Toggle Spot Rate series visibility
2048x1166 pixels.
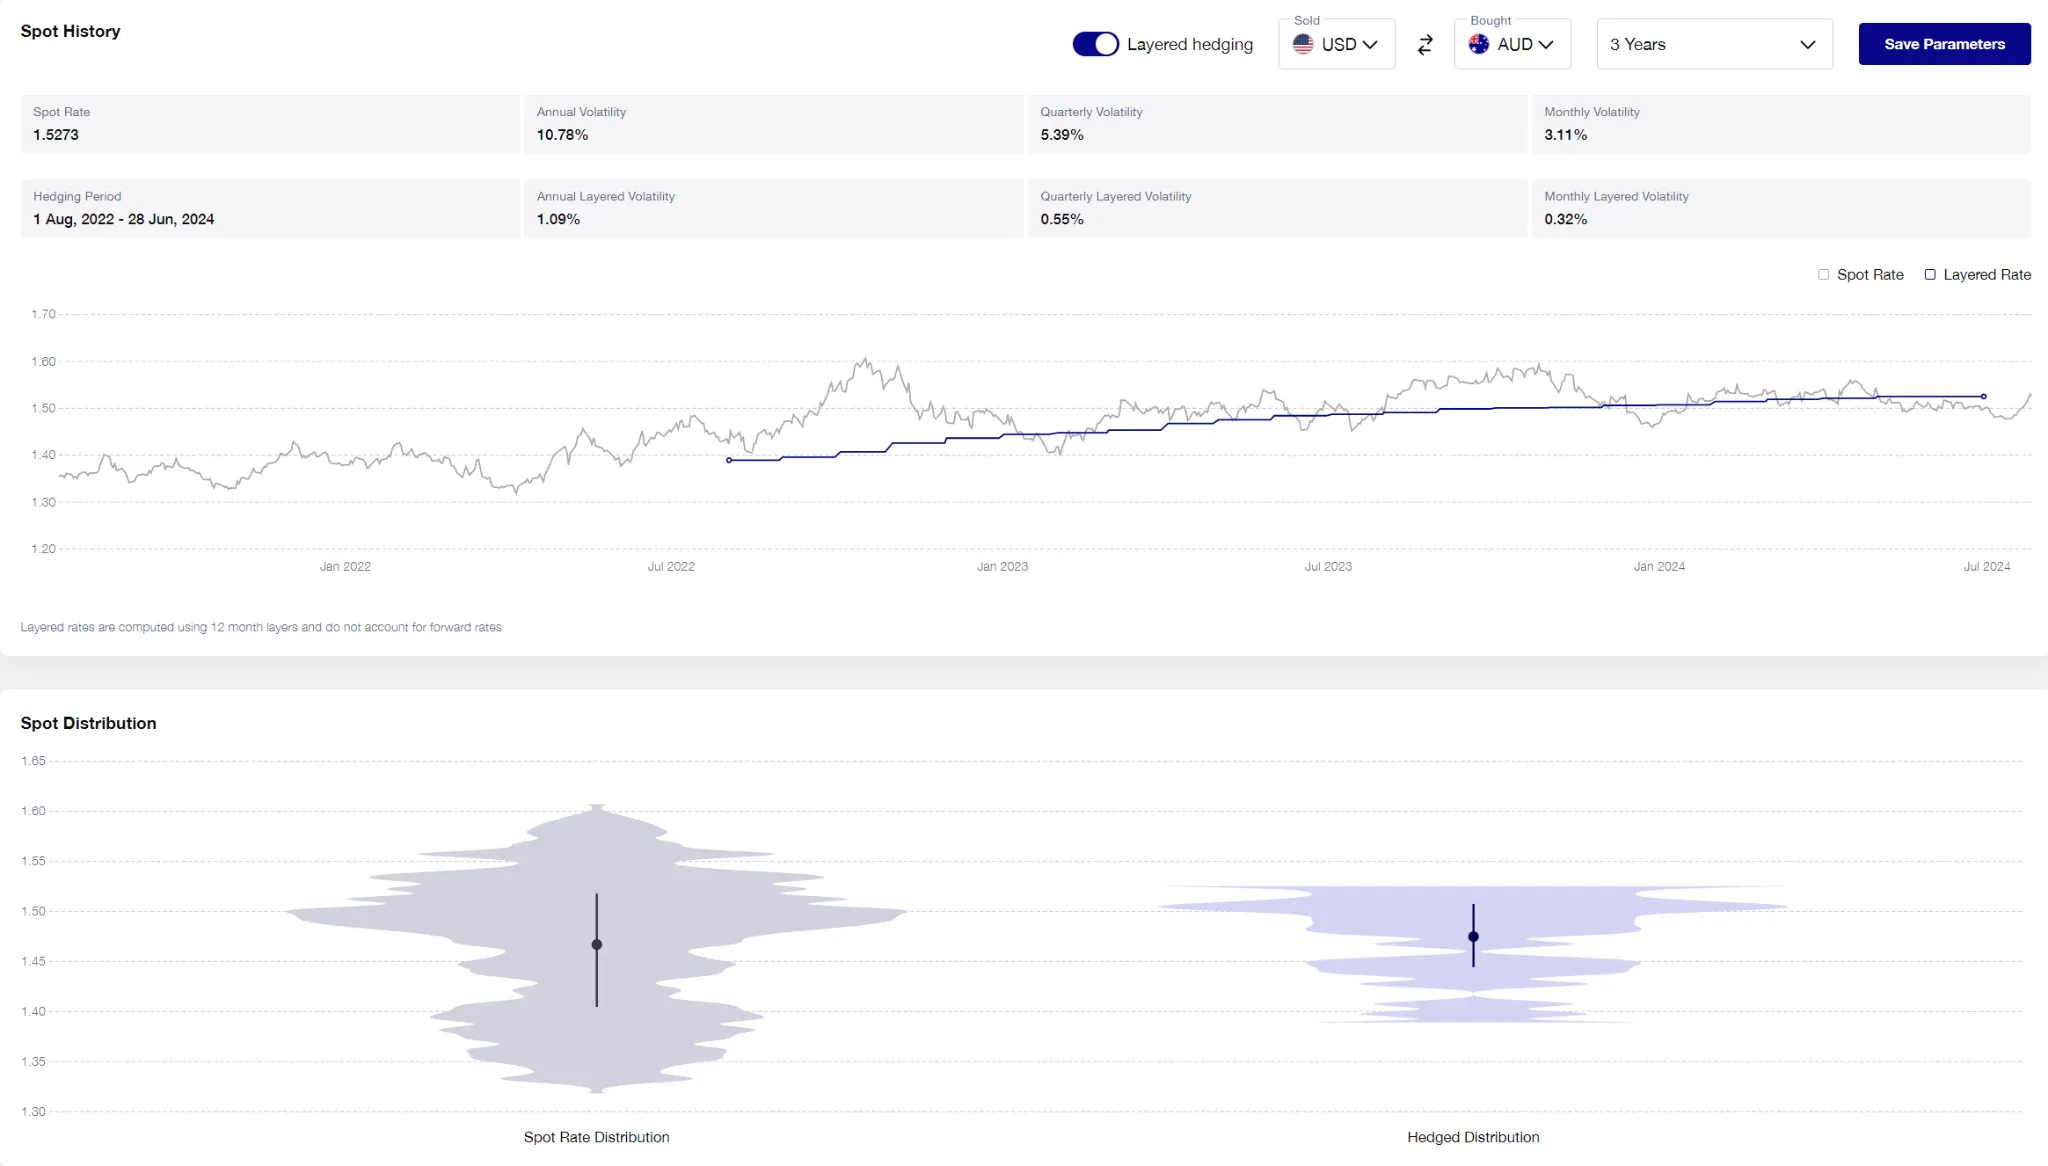(x=1869, y=275)
